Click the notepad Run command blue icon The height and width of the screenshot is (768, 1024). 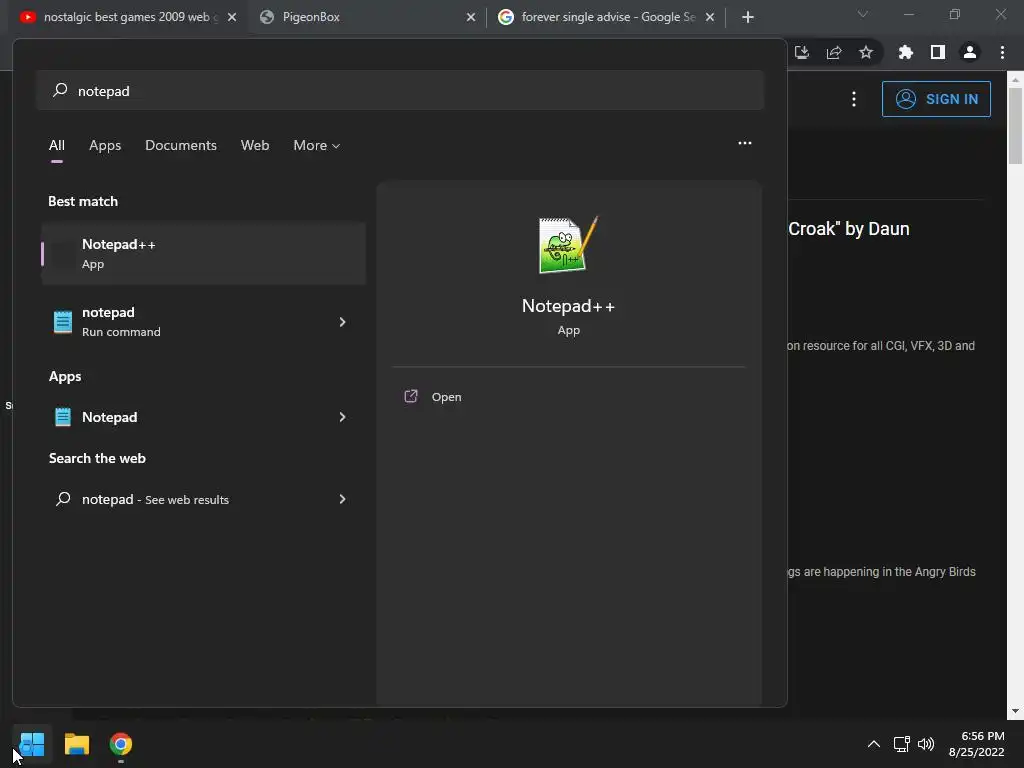click(x=63, y=322)
